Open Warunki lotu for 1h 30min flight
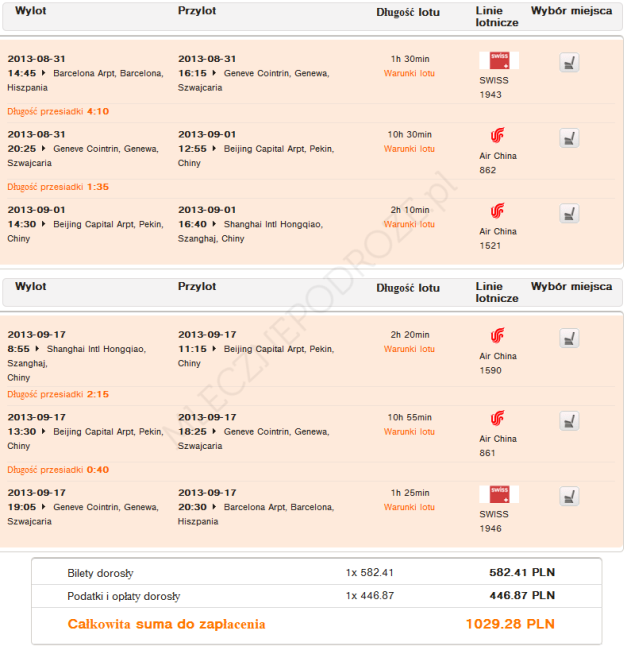Image resolution: width=627 pixels, height=650 pixels. [x=409, y=73]
